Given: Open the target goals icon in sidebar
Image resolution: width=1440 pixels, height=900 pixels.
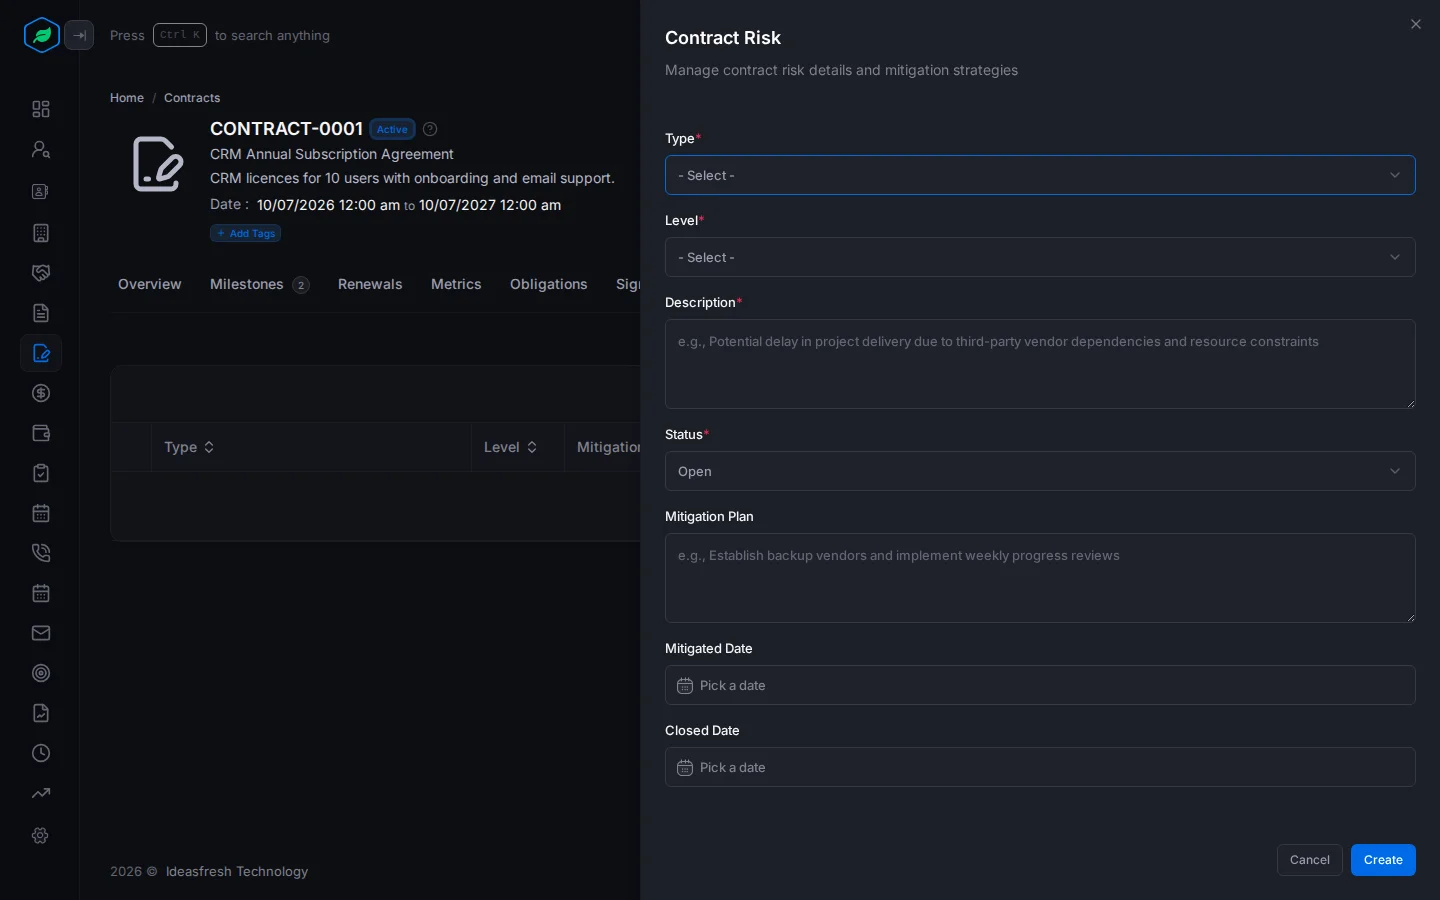Looking at the screenshot, I should (x=41, y=673).
